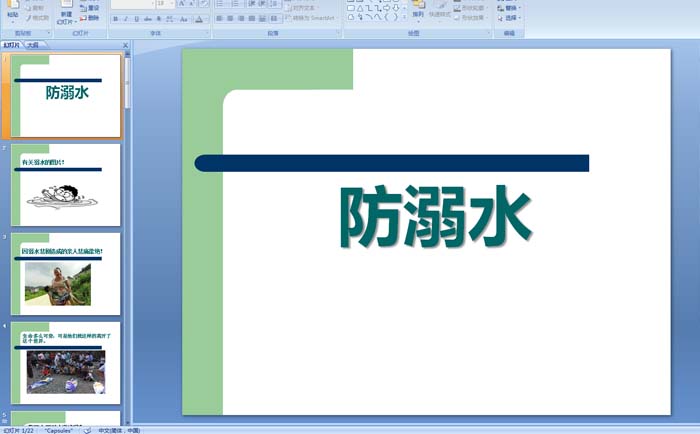700x434 pixels.
Task: Open Shape Outline options
Action: [x=471, y=8]
